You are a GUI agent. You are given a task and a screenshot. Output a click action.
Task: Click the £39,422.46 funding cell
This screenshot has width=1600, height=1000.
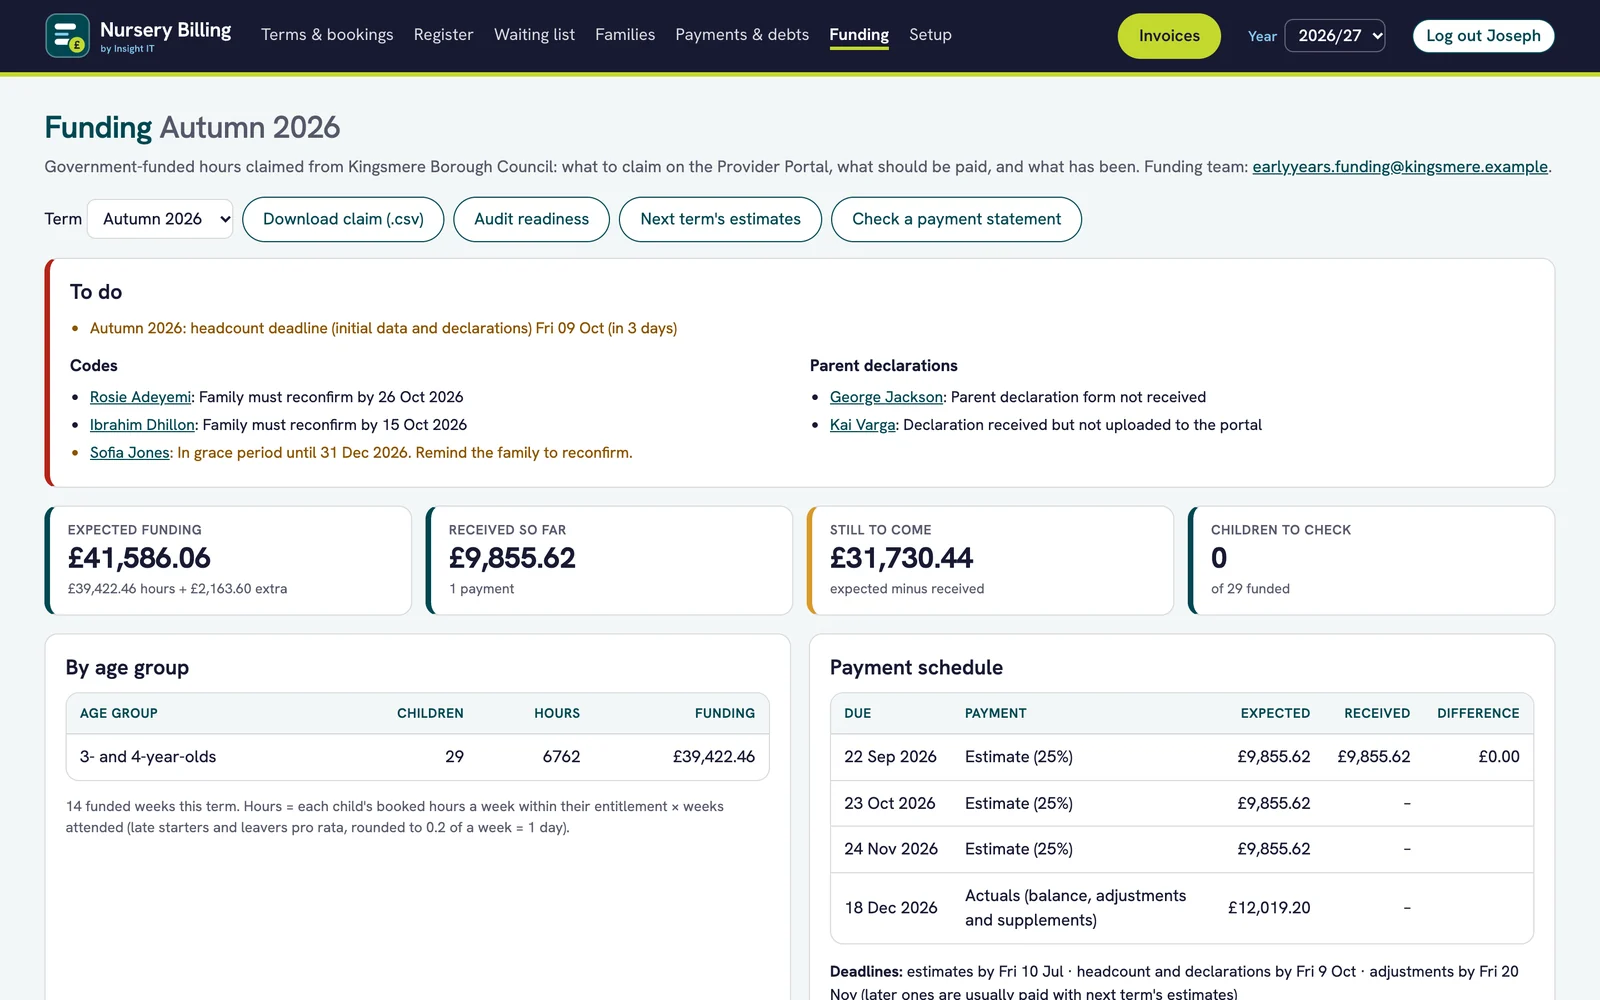coord(714,757)
